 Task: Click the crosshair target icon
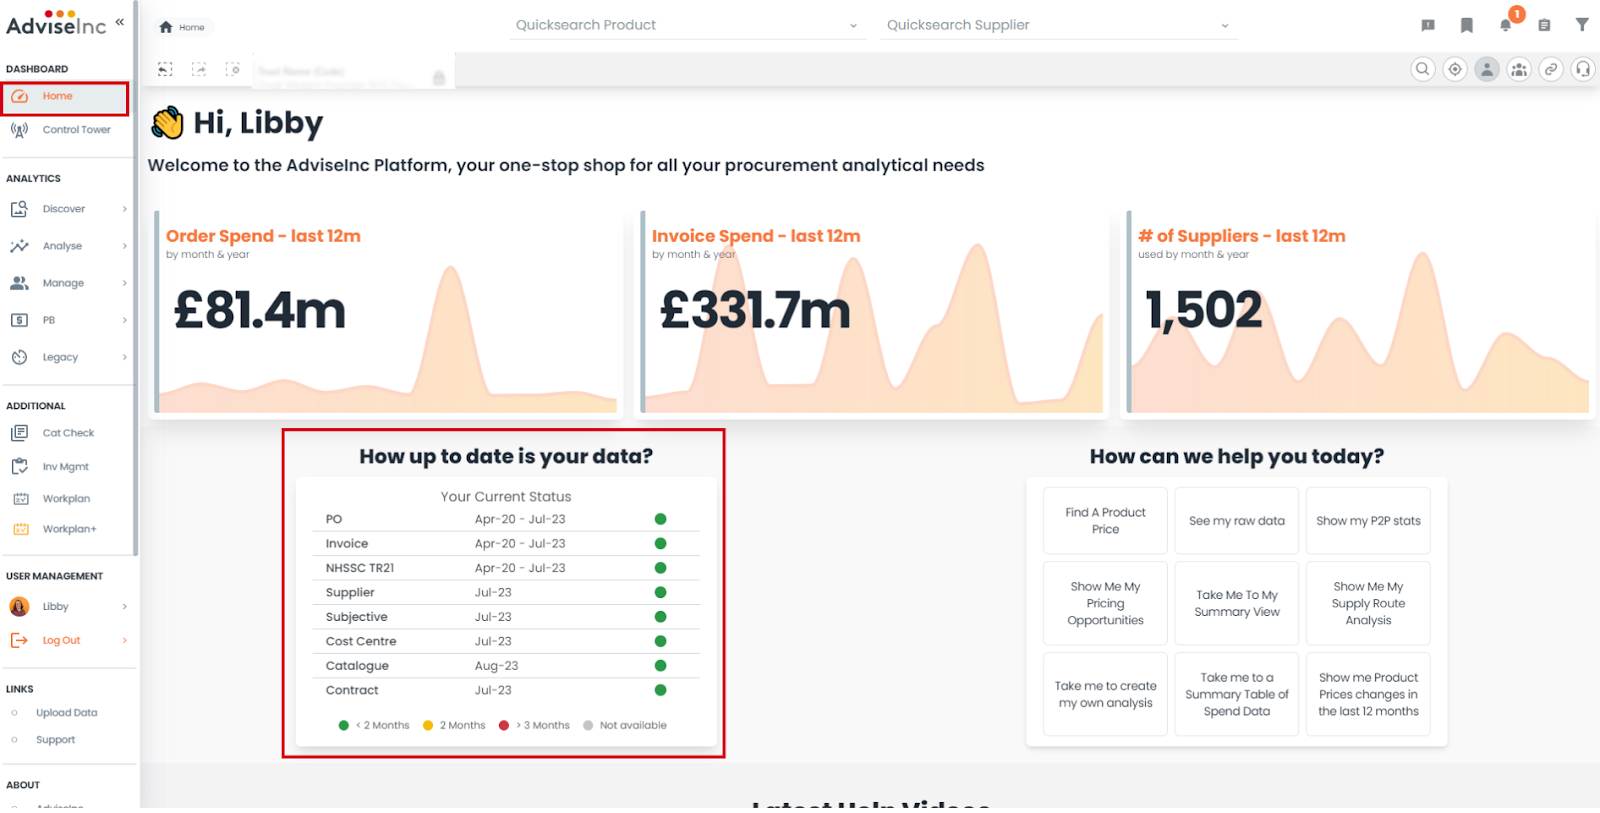coord(1455,69)
